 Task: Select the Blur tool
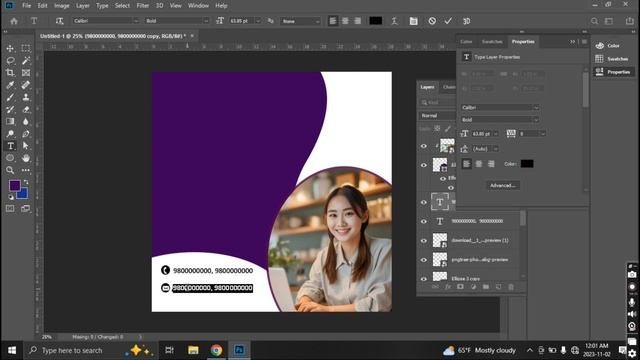coord(26,121)
